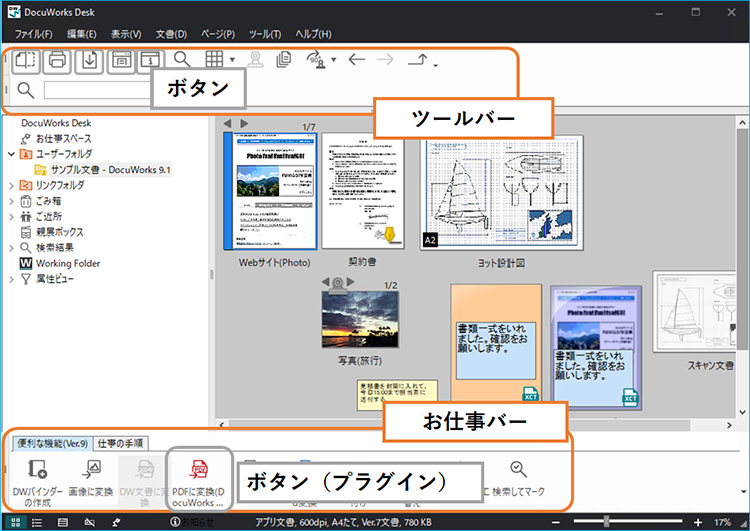Screen dimensions: 750x531
Task: Open the ページ(P) menu
Action: (x=218, y=34)
